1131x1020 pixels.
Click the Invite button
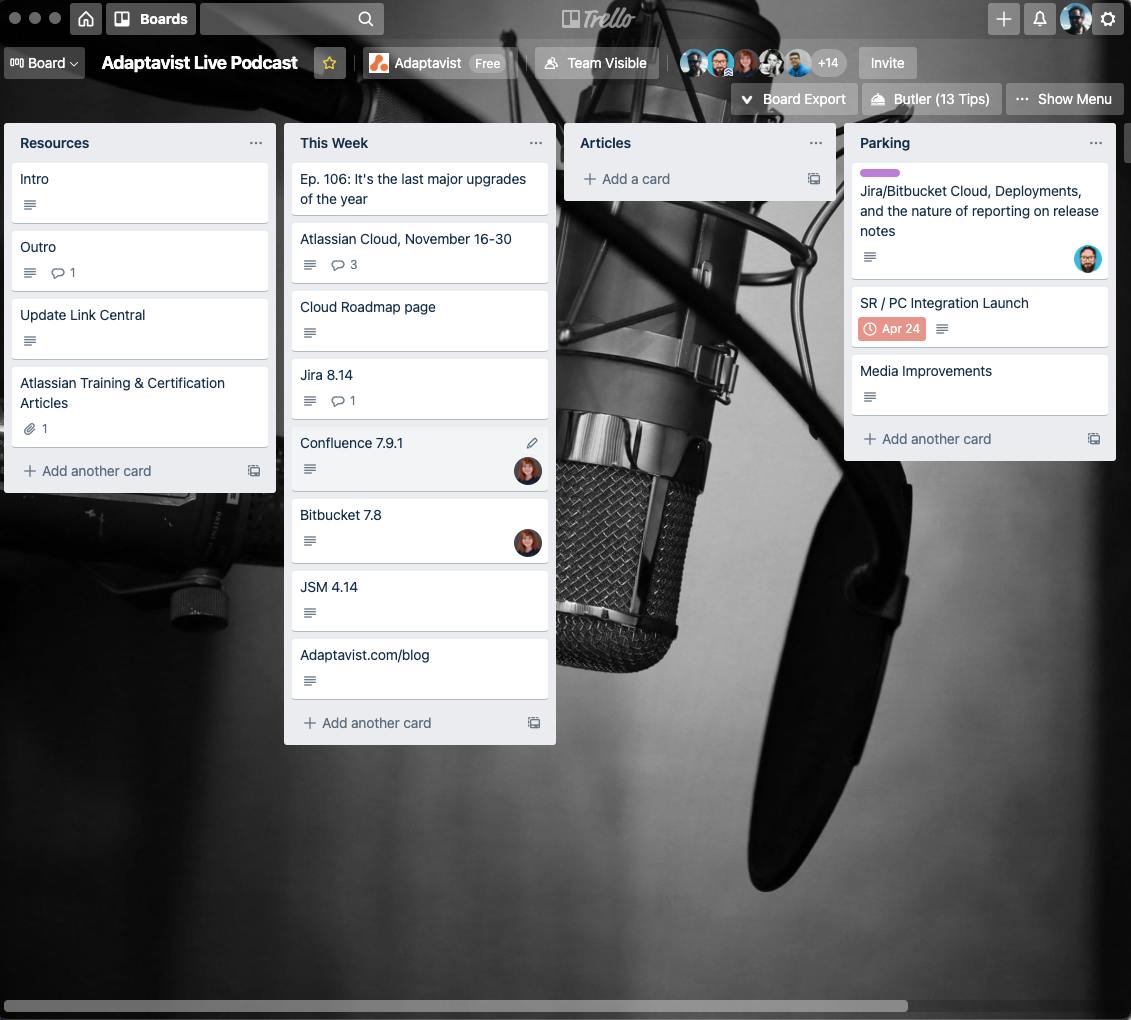click(887, 63)
